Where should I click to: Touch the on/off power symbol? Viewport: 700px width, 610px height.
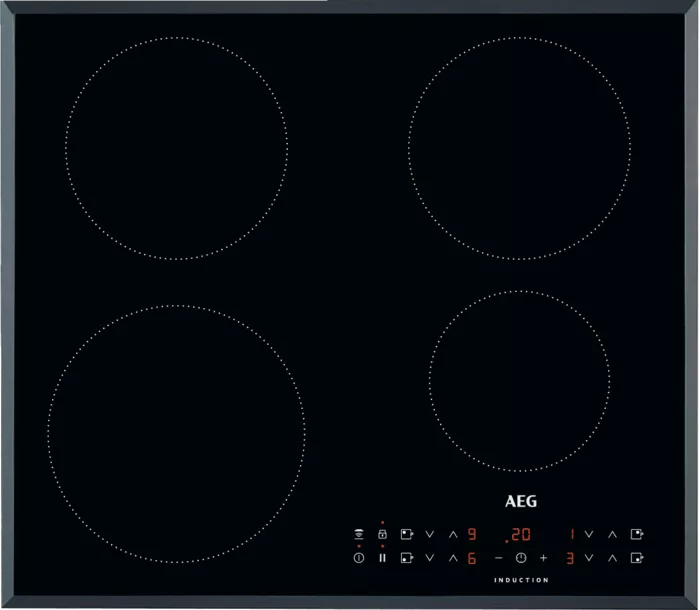point(358,558)
